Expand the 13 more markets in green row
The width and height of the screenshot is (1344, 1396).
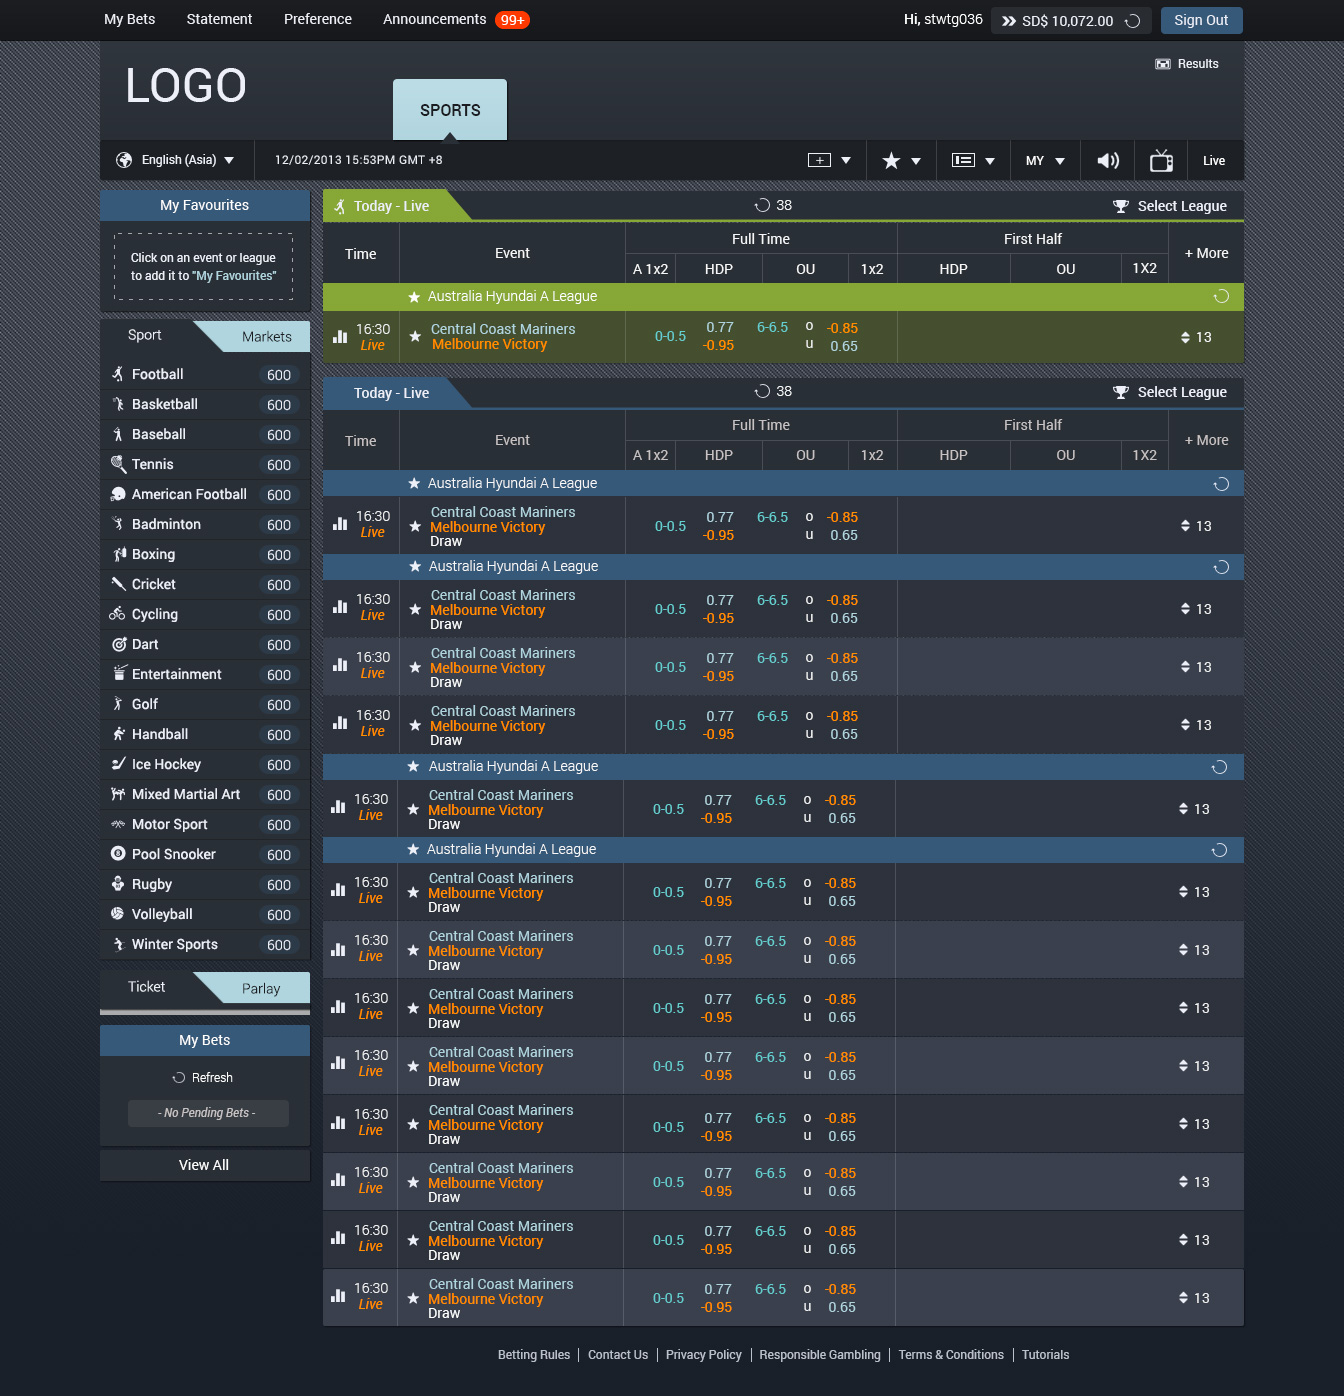[1196, 337]
